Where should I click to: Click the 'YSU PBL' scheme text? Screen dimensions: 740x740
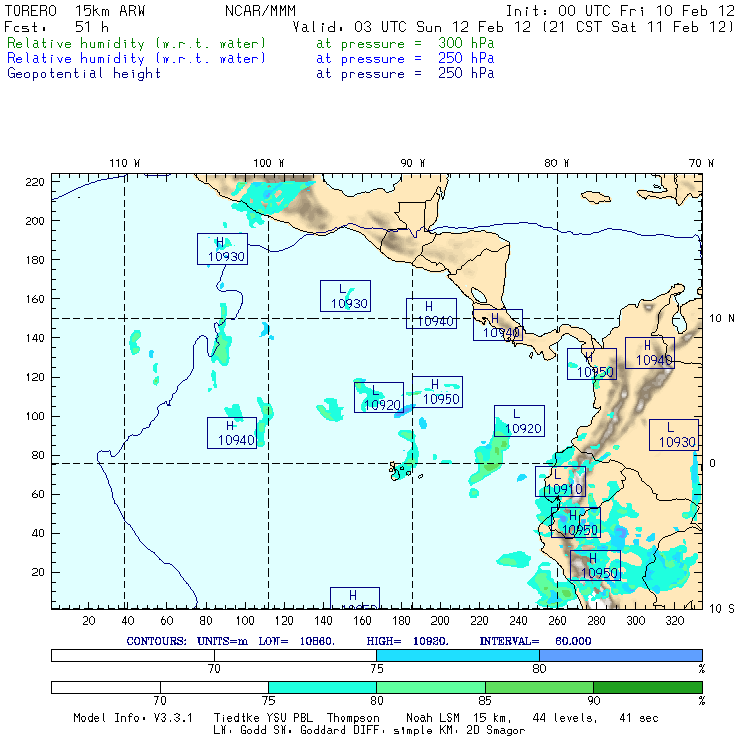tap(289, 718)
